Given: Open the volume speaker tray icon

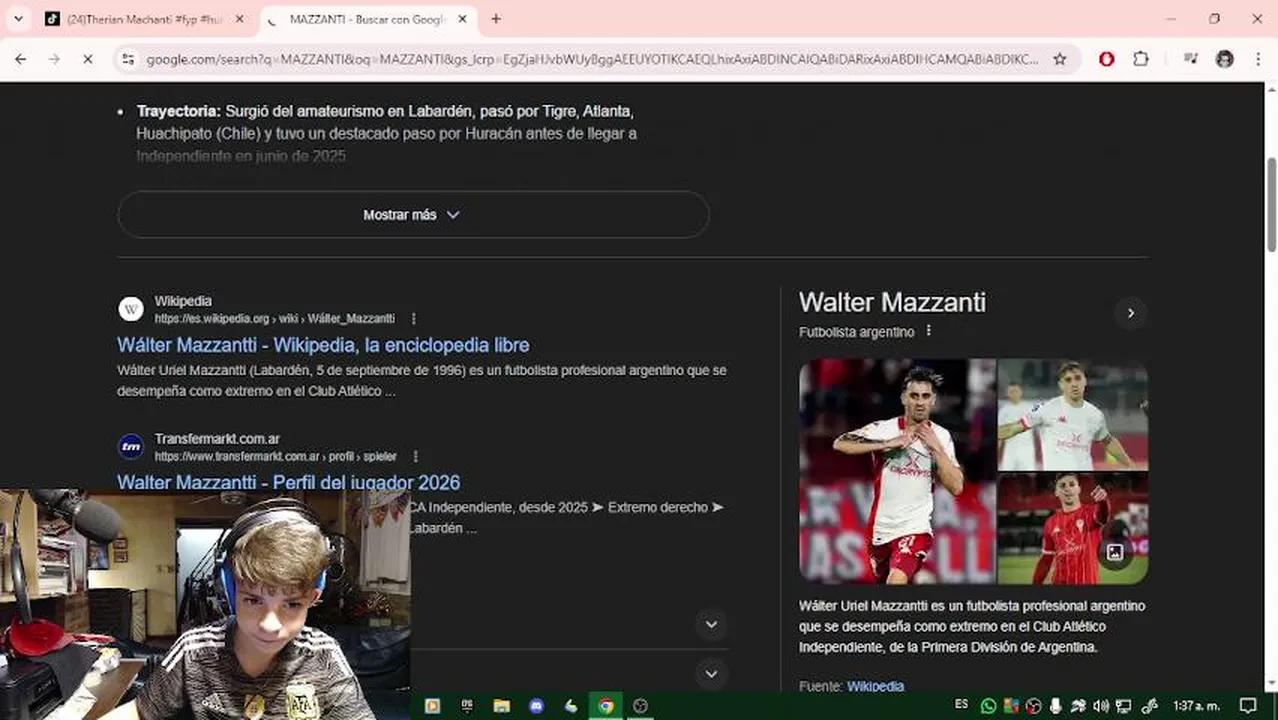Looking at the screenshot, I should [x=1101, y=706].
